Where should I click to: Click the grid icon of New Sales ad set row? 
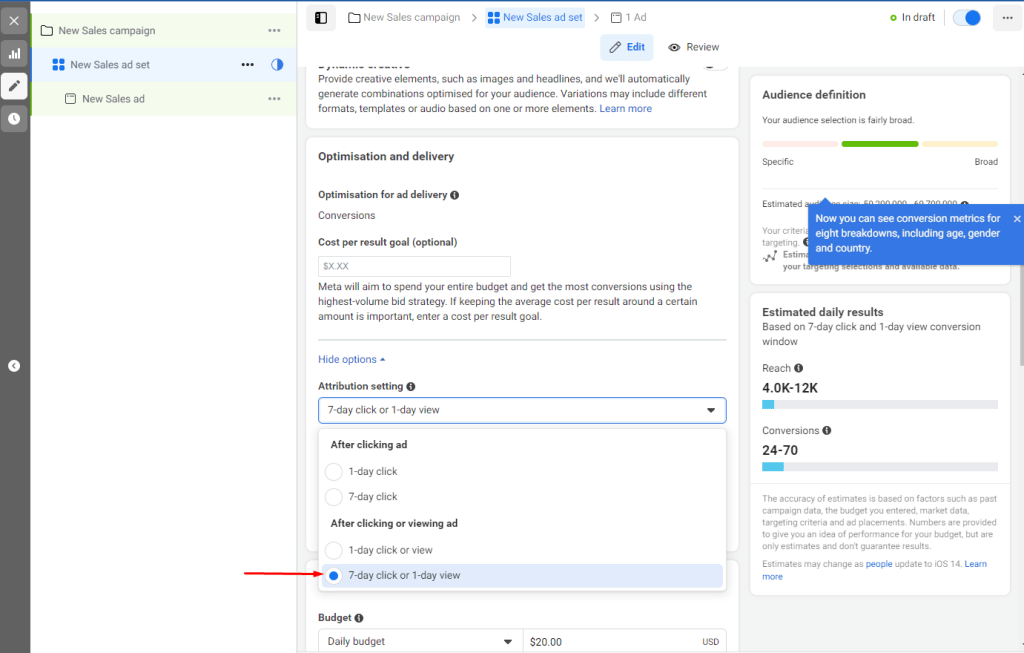point(58,65)
